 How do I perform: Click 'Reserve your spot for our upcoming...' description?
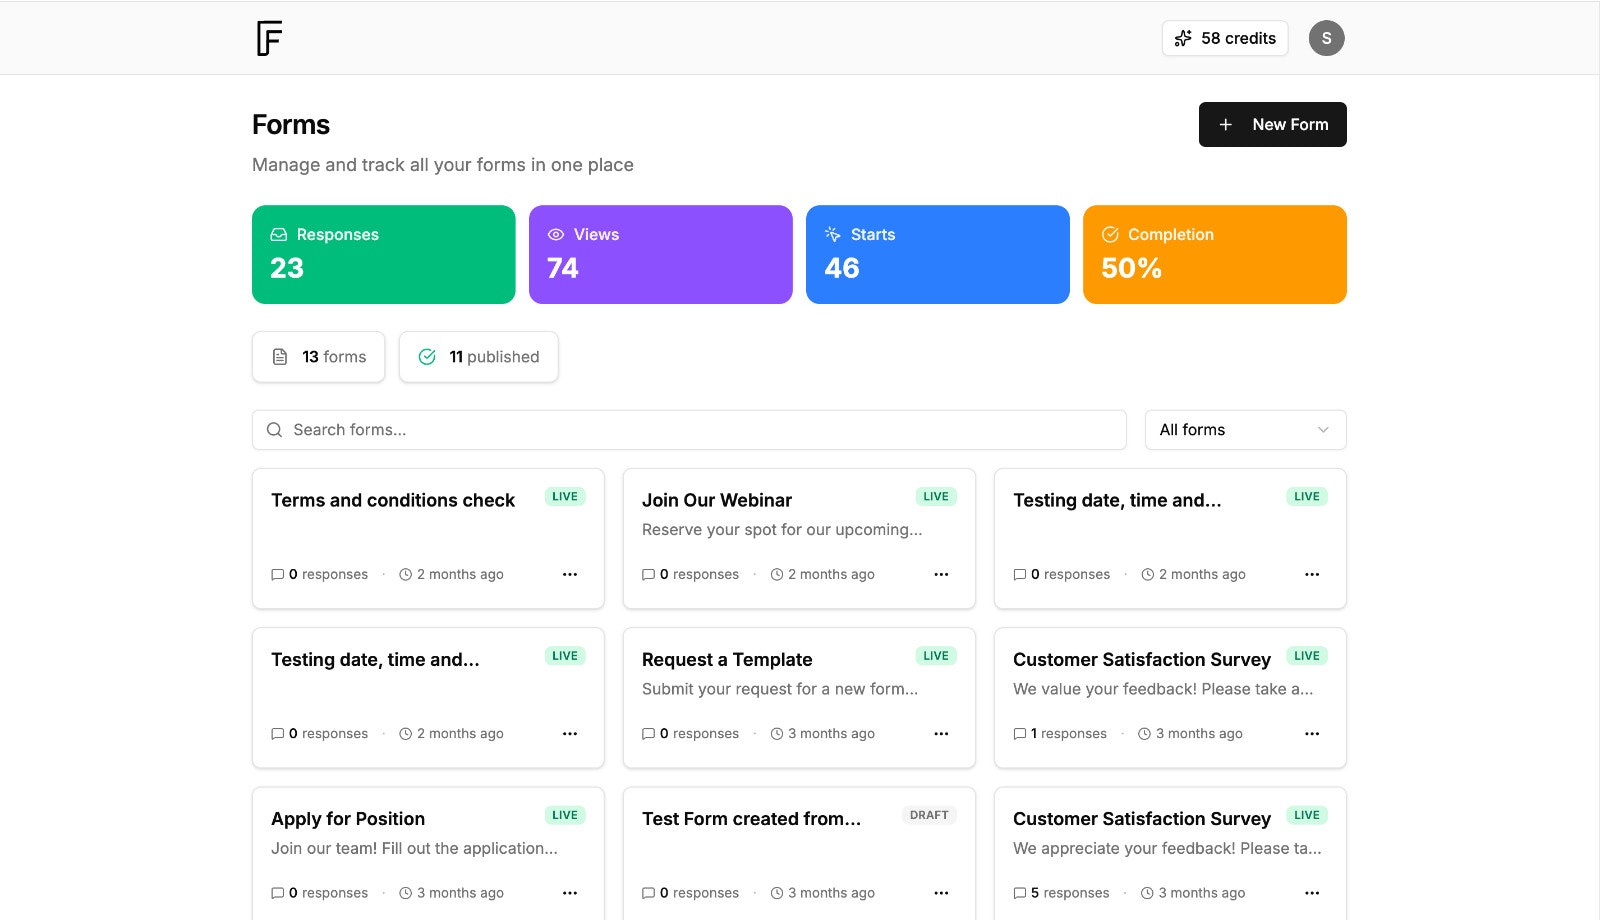click(782, 530)
